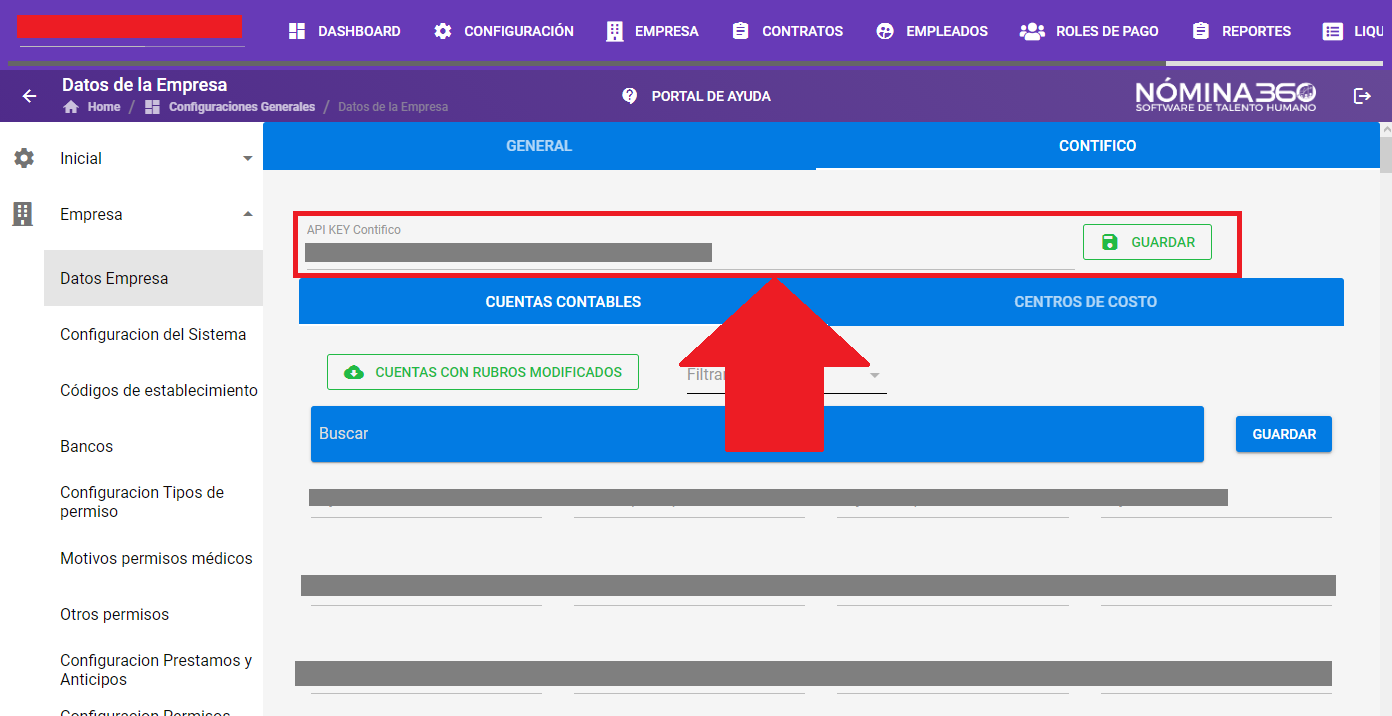Click the Buscar search field

tap(757, 434)
